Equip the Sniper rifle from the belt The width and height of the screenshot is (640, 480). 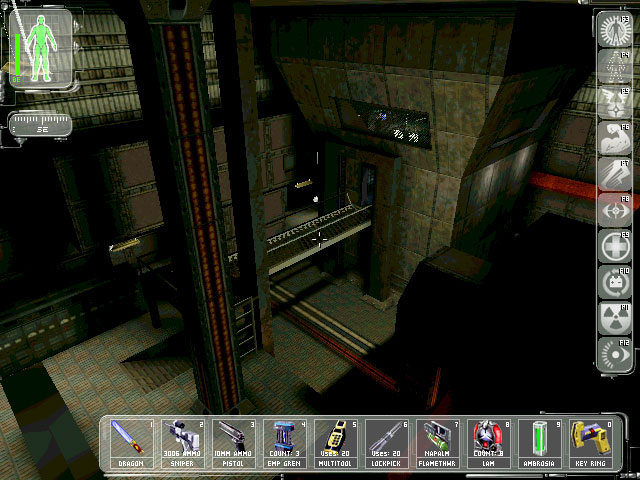click(182, 444)
